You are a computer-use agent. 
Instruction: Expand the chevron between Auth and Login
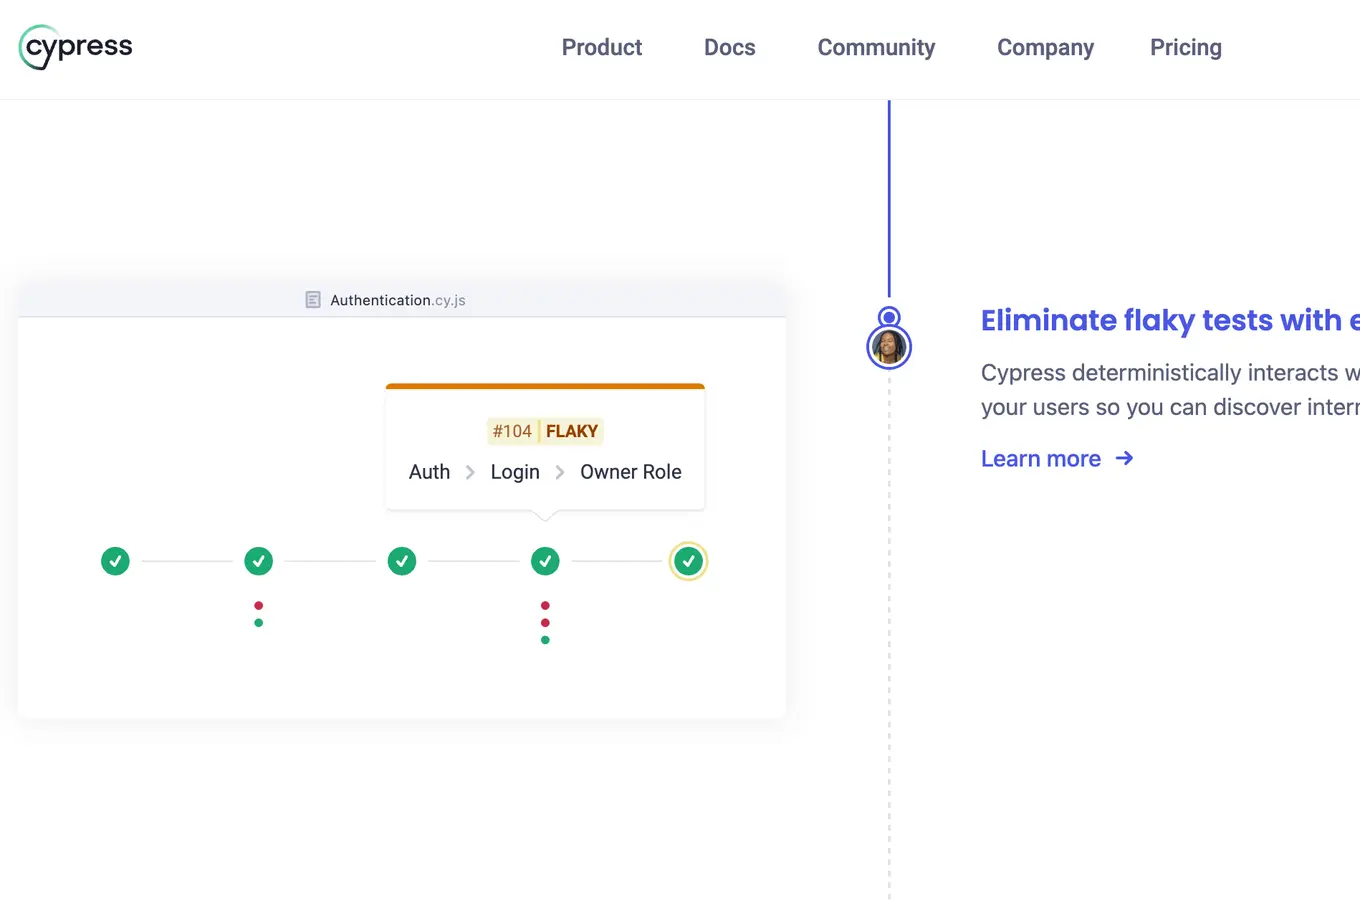click(468, 471)
